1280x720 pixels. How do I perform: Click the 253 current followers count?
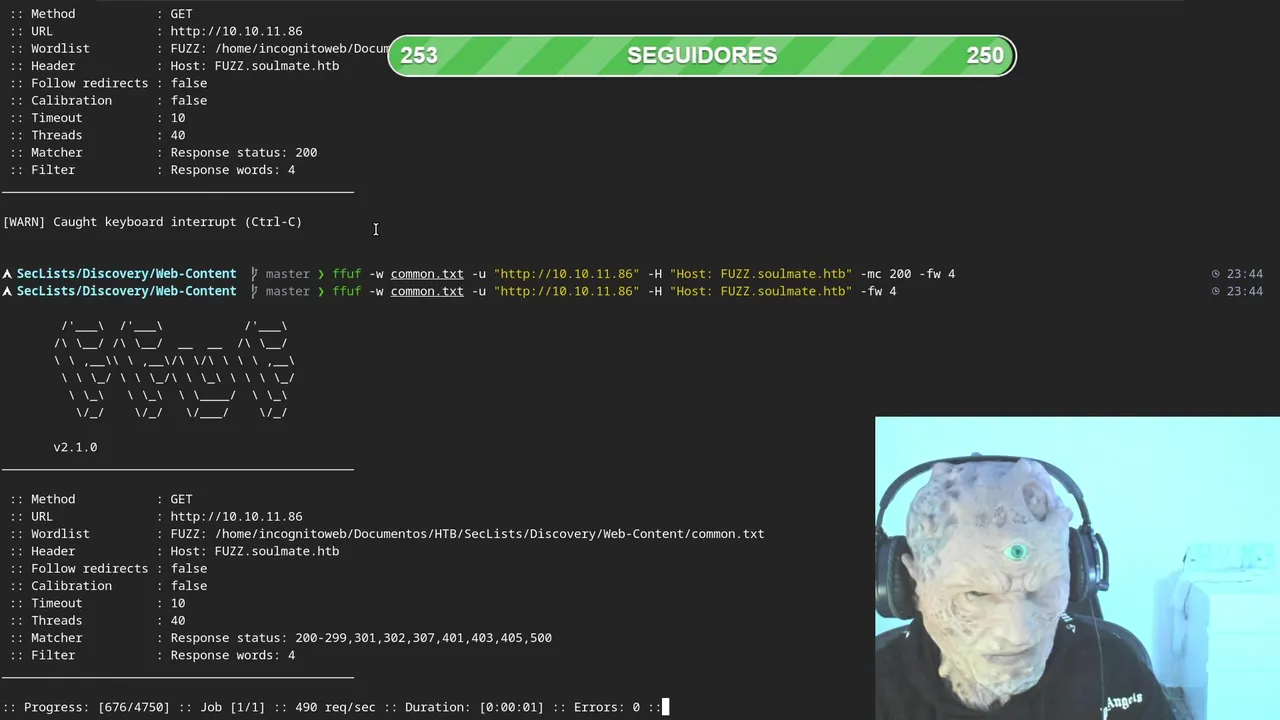pos(419,56)
